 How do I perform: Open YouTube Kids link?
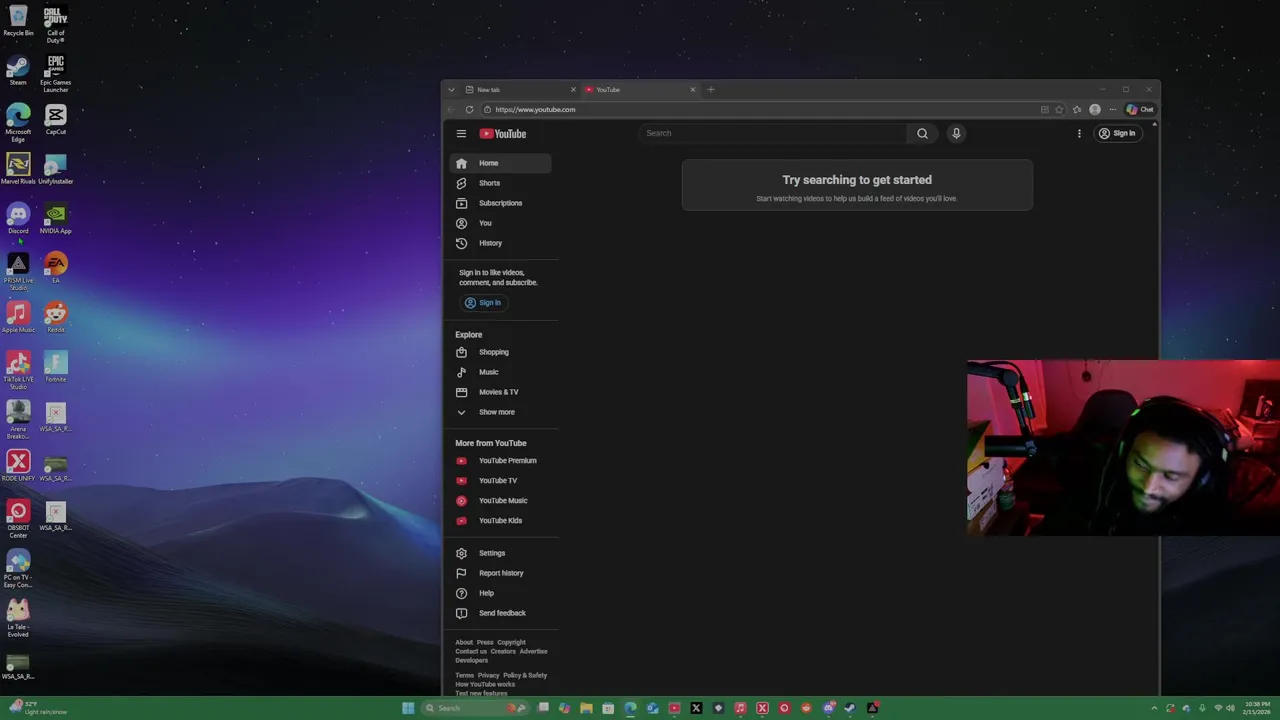500,521
